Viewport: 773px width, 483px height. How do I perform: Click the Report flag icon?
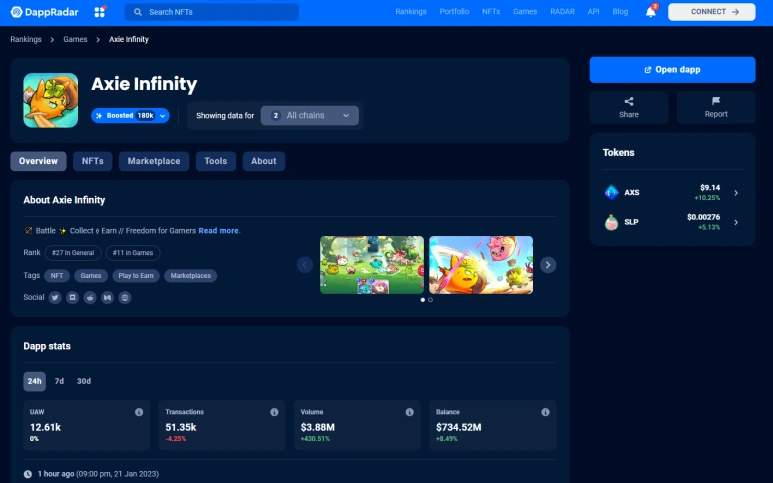716,101
